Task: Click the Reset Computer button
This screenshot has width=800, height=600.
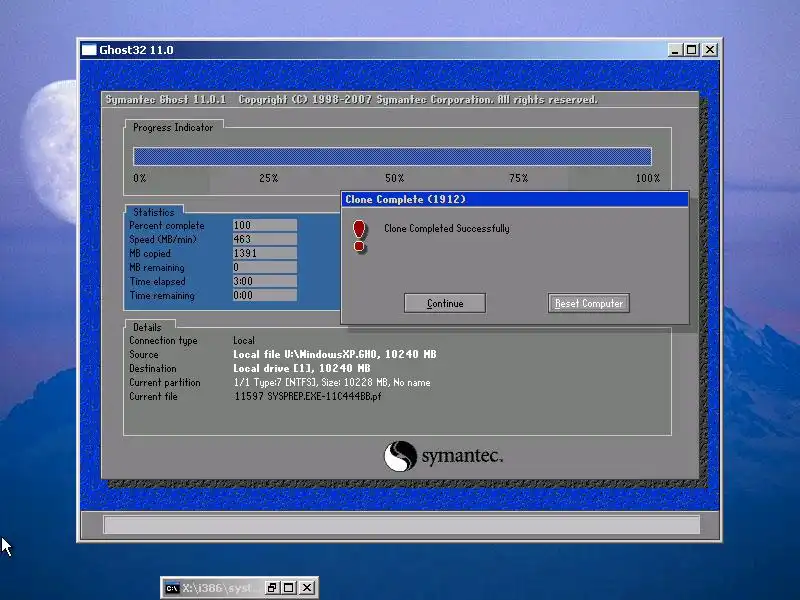Action: click(589, 303)
